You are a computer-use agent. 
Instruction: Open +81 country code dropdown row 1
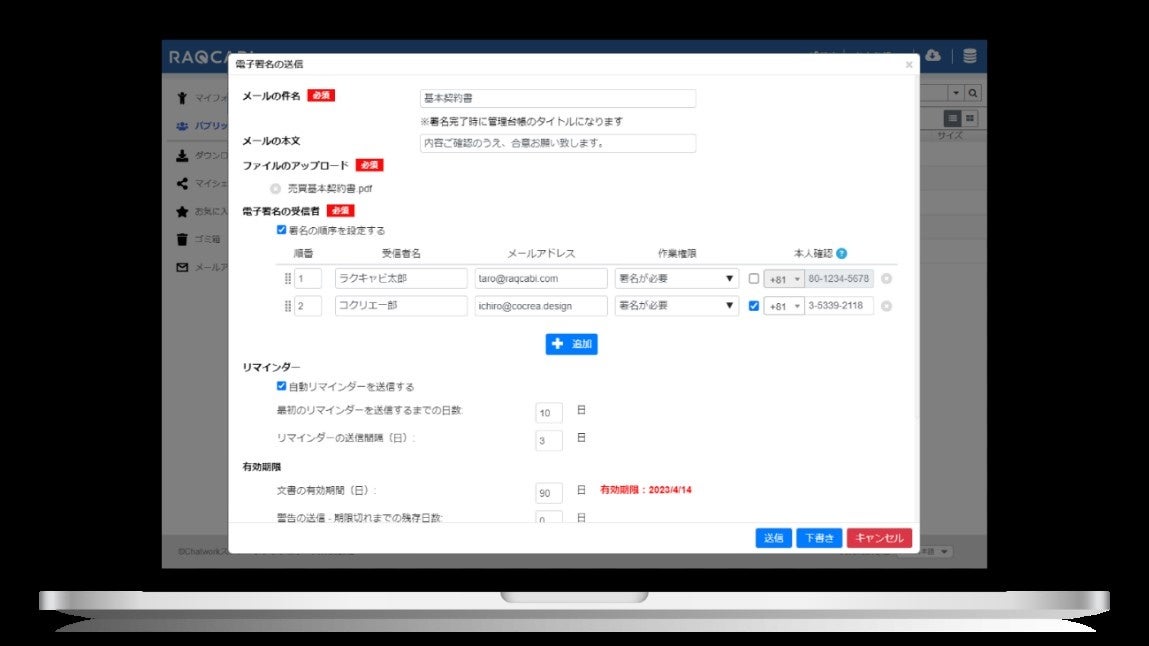click(784, 279)
